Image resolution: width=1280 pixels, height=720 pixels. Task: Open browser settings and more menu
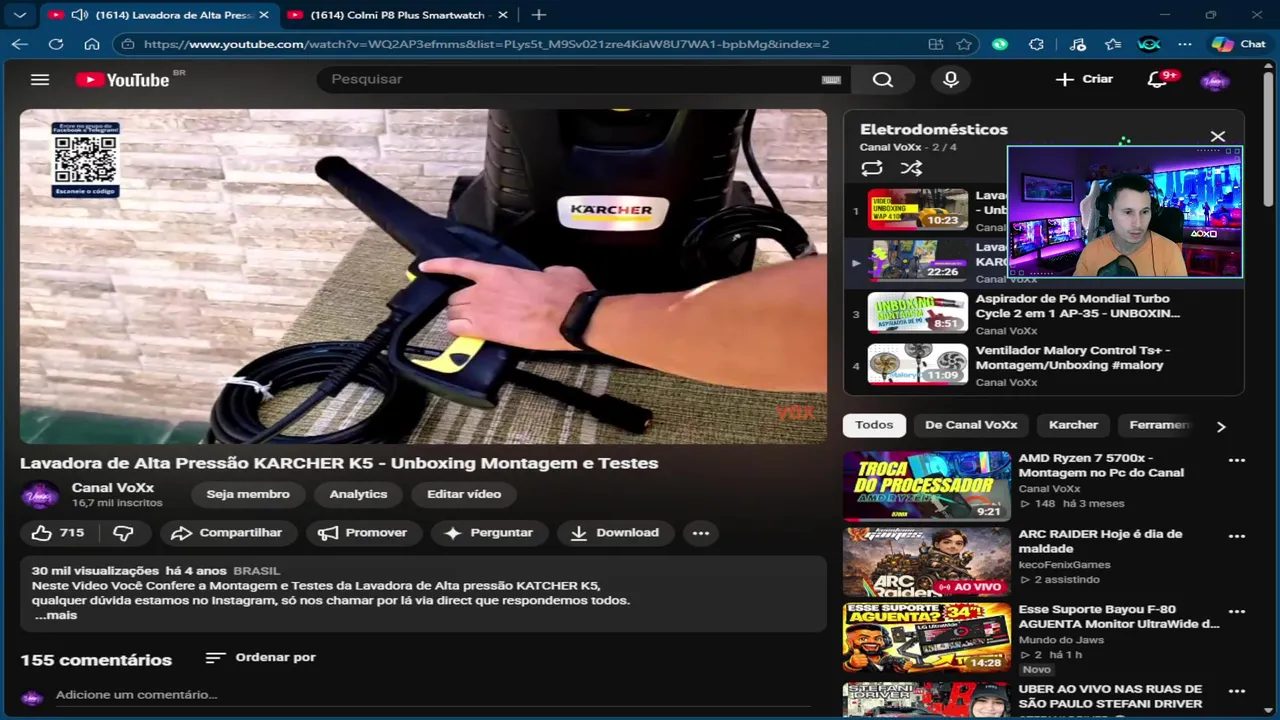(1185, 44)
